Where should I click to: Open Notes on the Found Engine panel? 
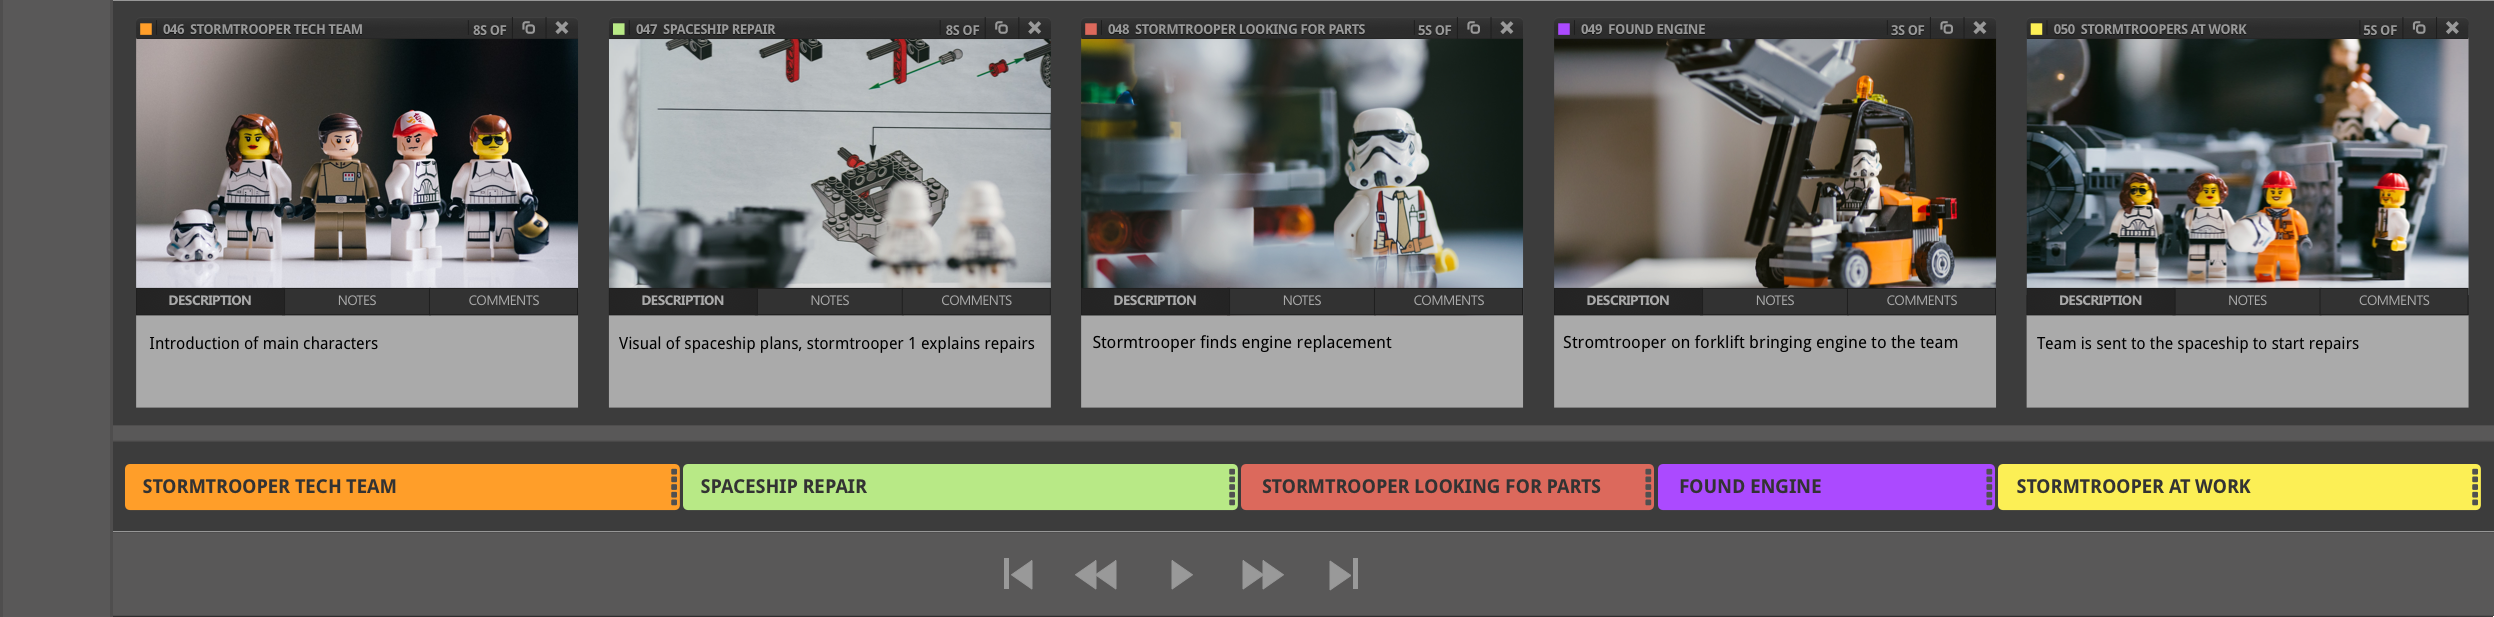tap(1775, 301)
